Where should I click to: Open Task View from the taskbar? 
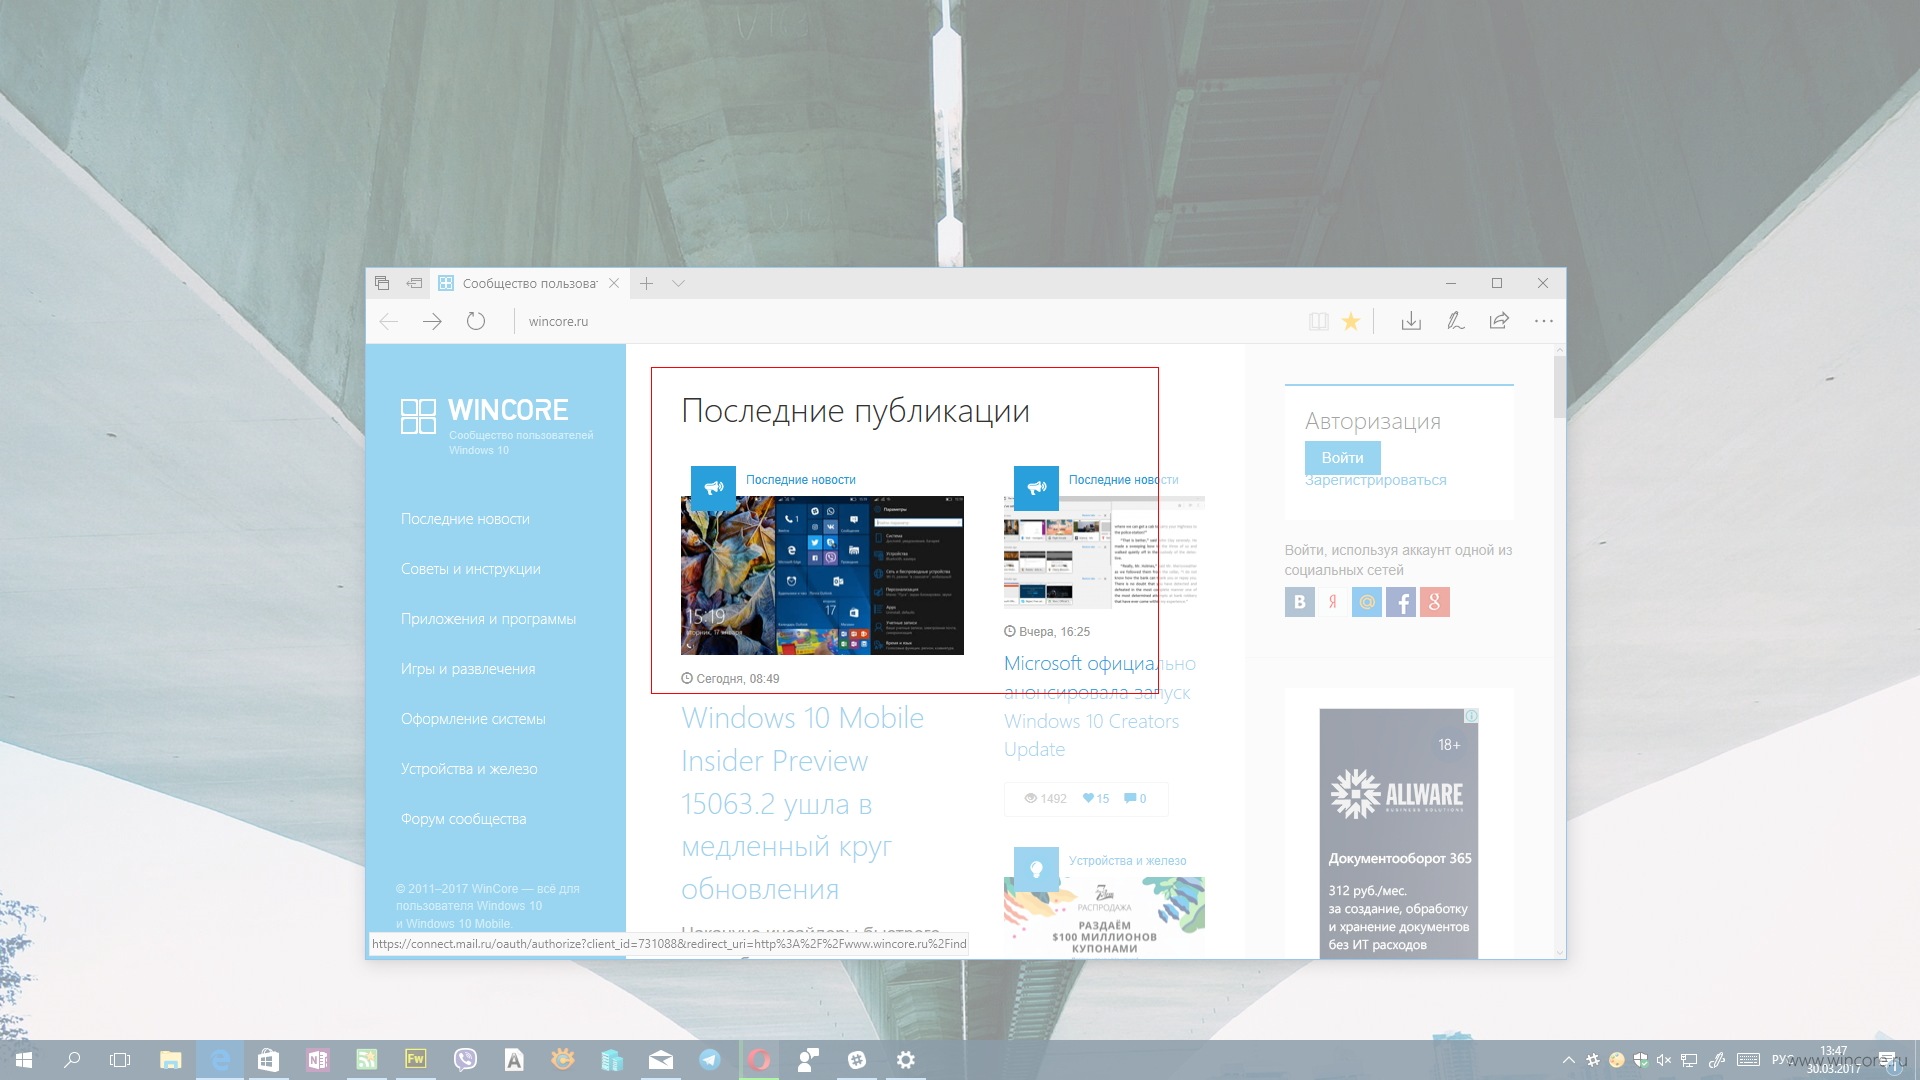(120, 1060)
